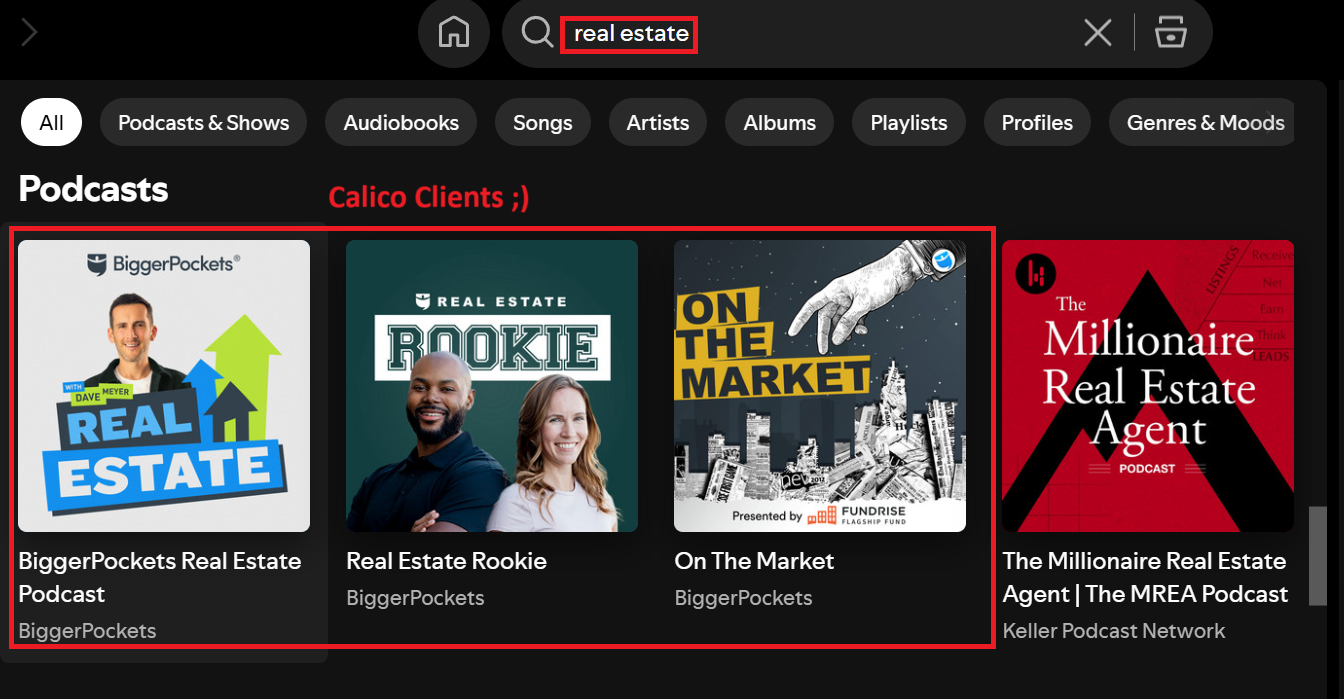Open the Real Estate Rookie cover art
The width and height of the screenshot is (1344, 699).
pyautogui.click(x=492, y=386)
